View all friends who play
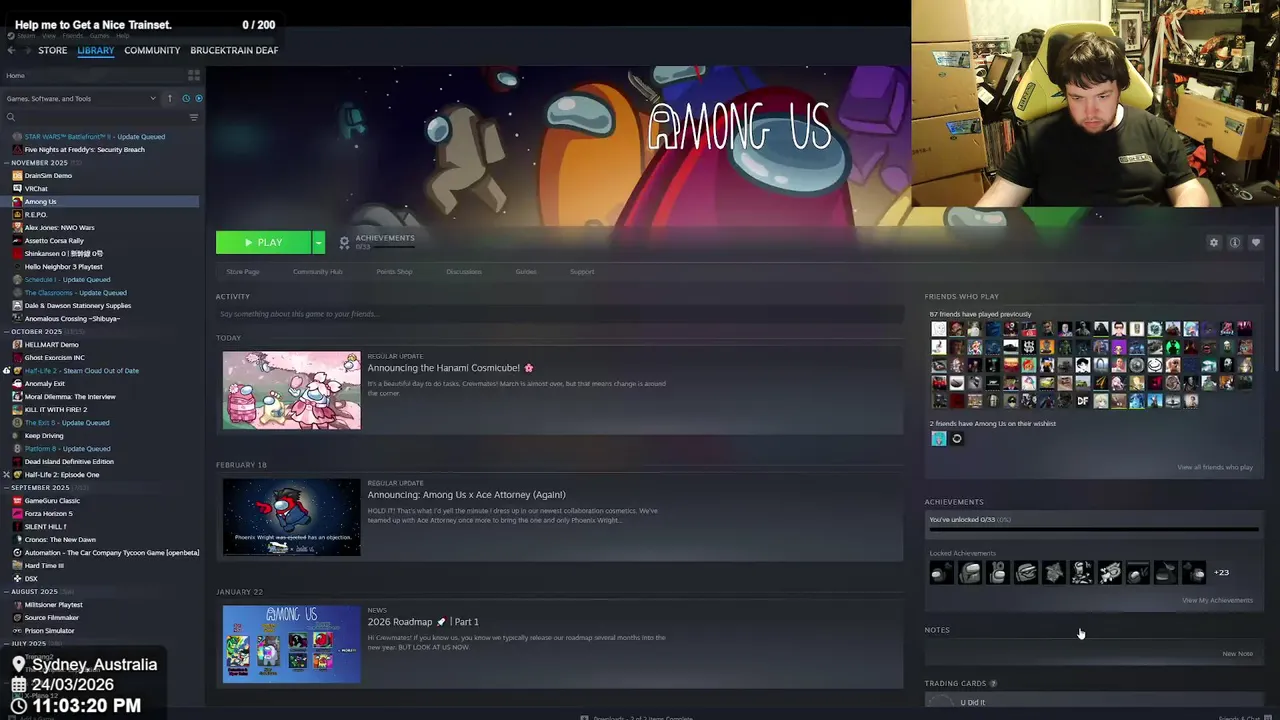The height and width of the screenshot is (720, 1280). [1214, 467]
